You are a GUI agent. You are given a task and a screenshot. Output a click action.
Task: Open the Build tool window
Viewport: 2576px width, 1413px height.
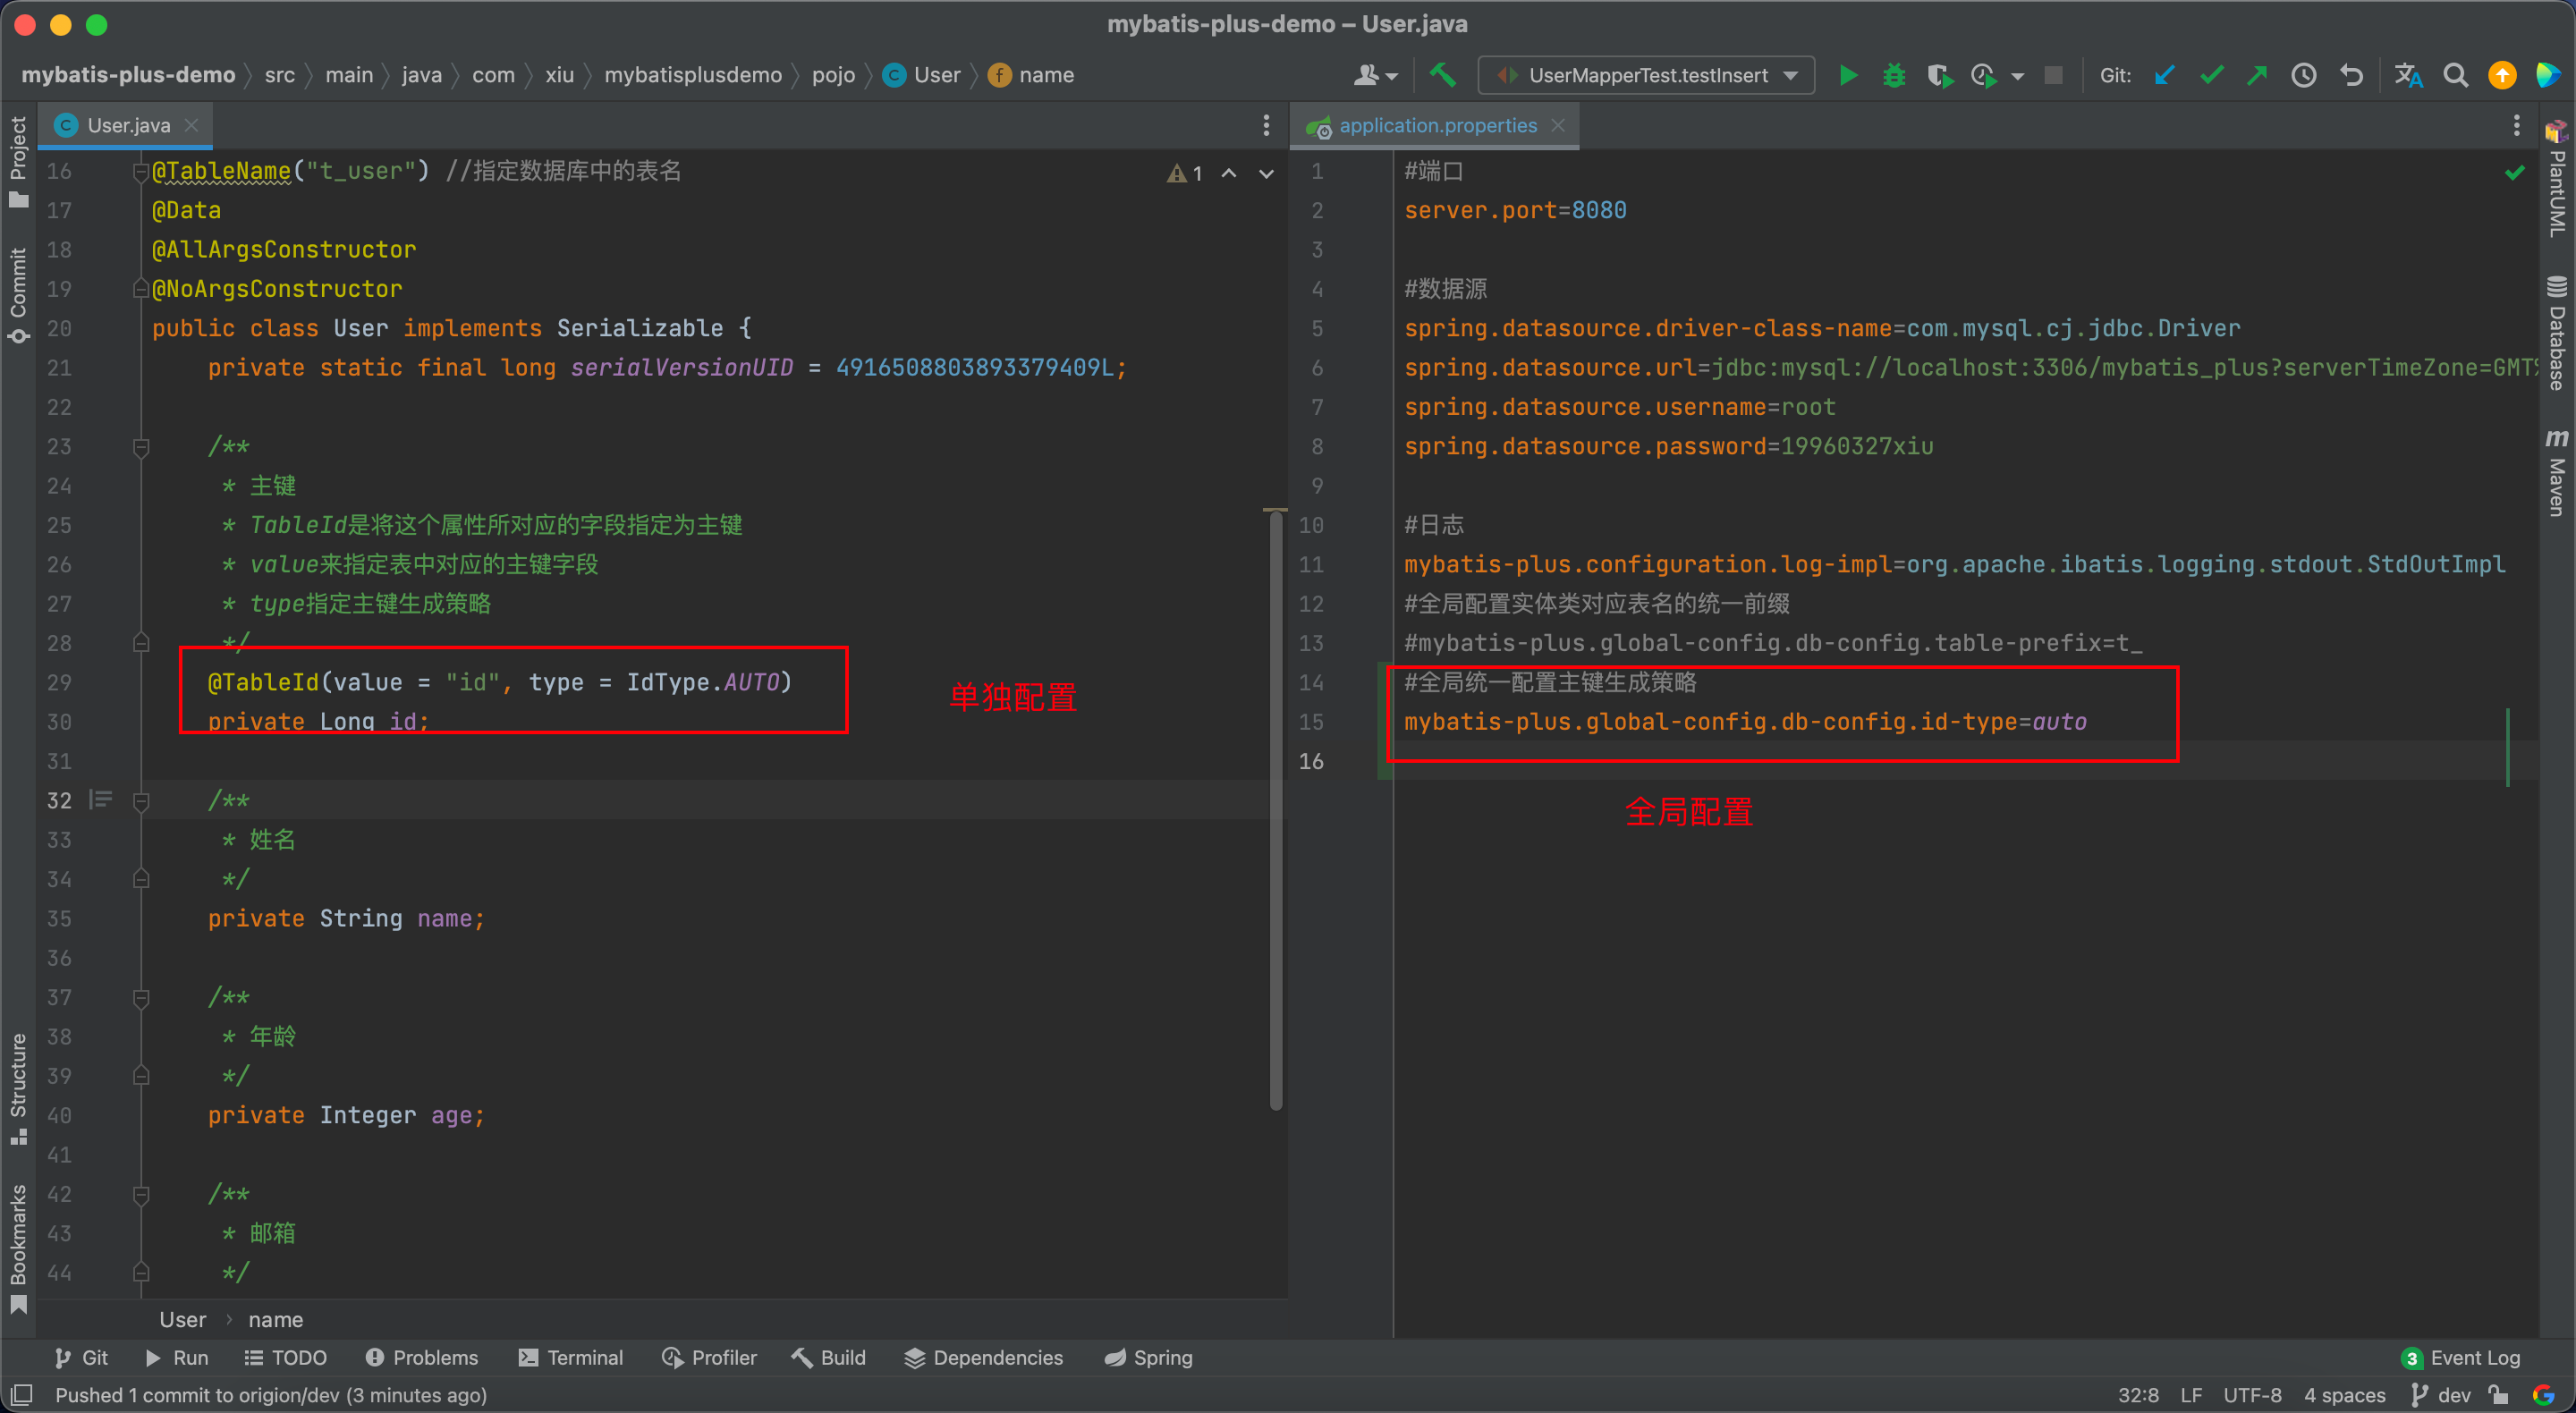[828, 1357]
